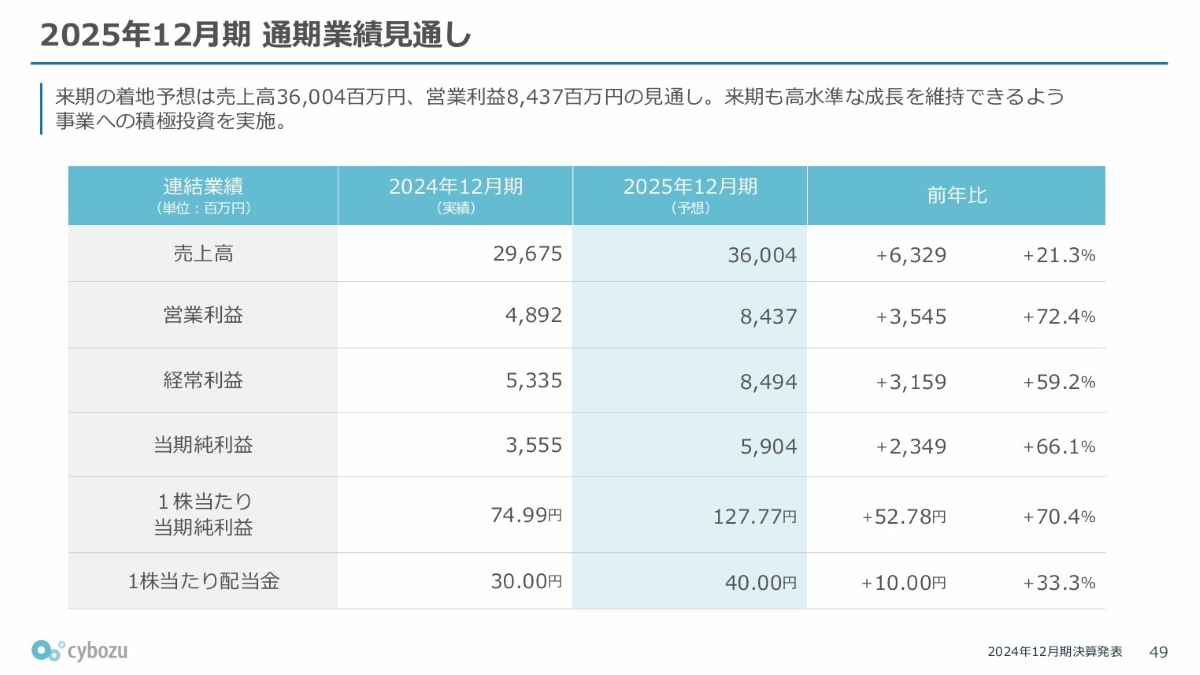Image resolution: width=1200 pixels, height=675 pixels.
Task: Click the 売上高 row label
Action: pyautogui.click(x=203, y=254)
